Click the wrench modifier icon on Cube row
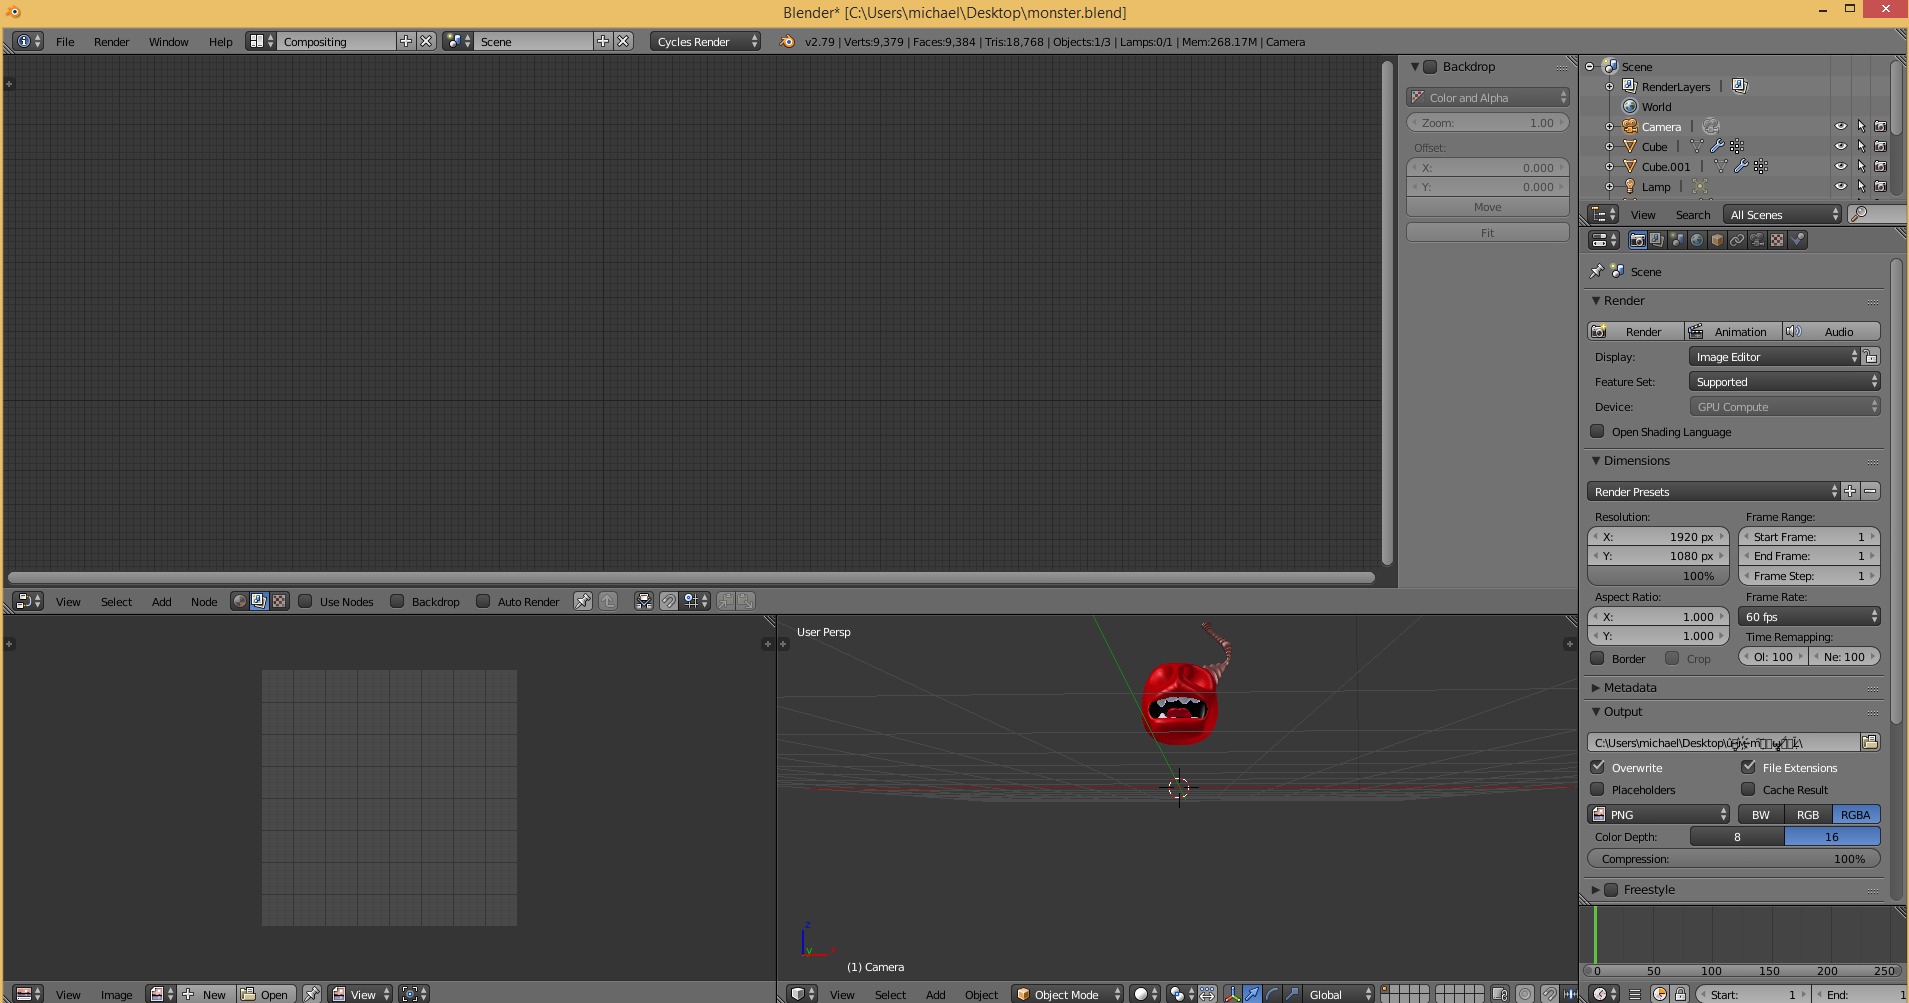The width and height of the screenshot is (1909, 1003). tap(1717, 147)
